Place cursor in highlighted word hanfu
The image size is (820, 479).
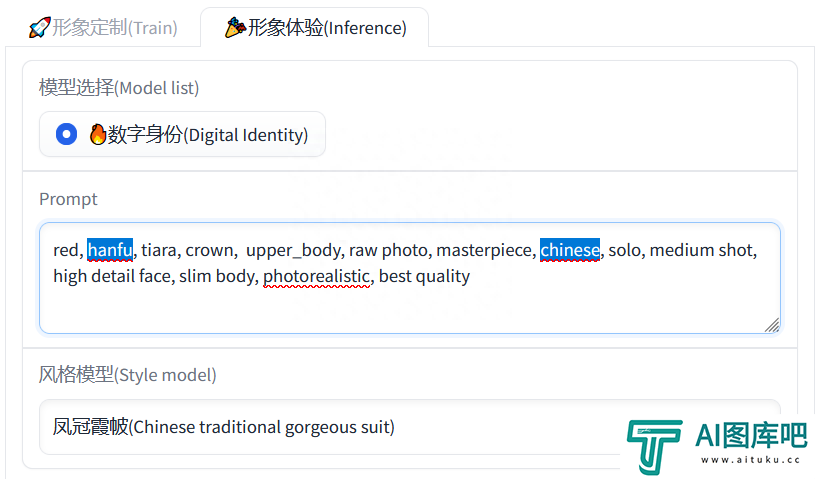(x=110, y=250)
